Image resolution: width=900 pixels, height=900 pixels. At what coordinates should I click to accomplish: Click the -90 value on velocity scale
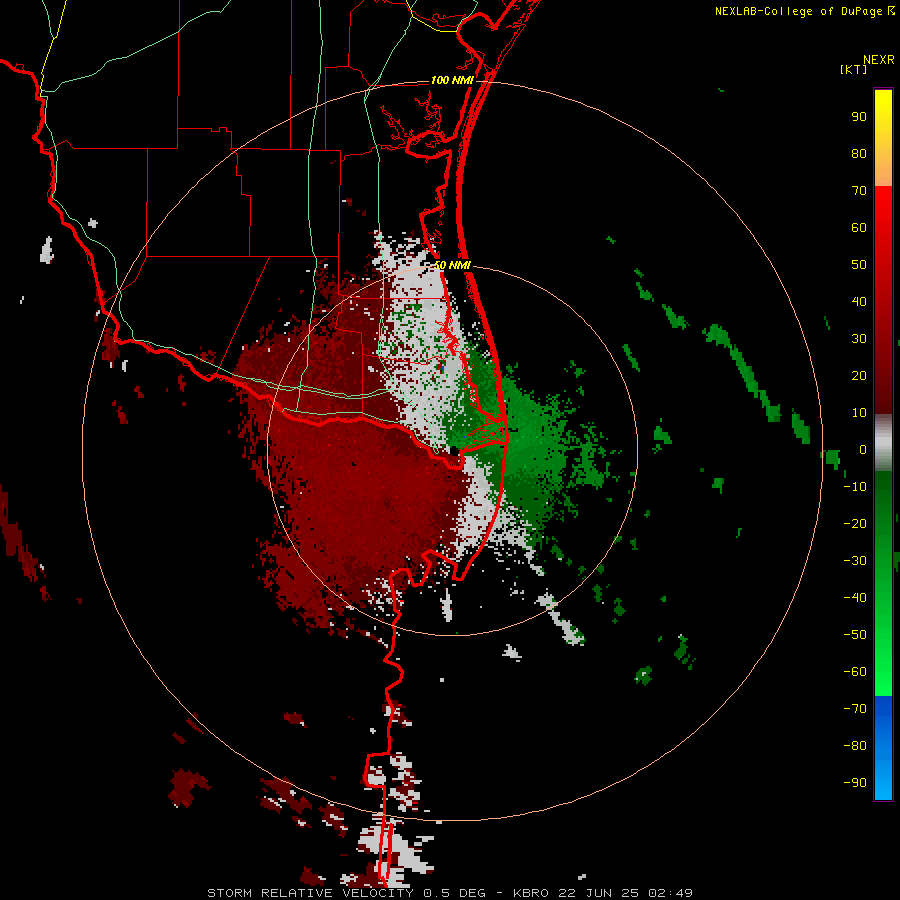tap(855, 783)
